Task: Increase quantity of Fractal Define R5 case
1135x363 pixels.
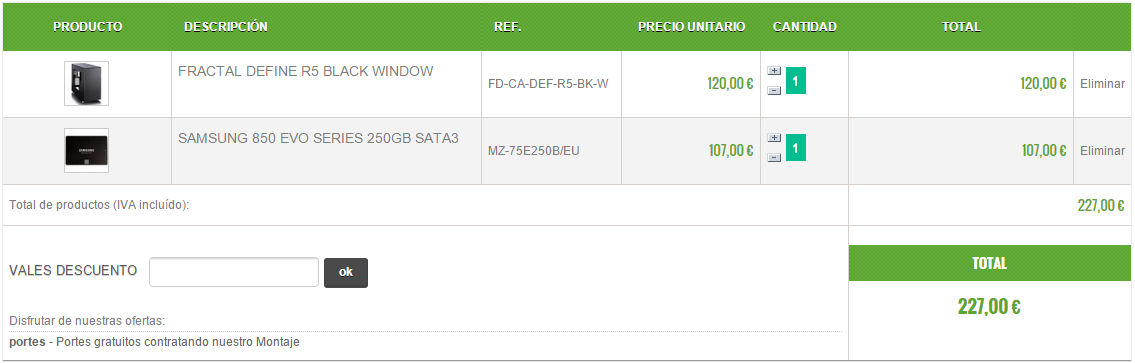Action: 774,71
